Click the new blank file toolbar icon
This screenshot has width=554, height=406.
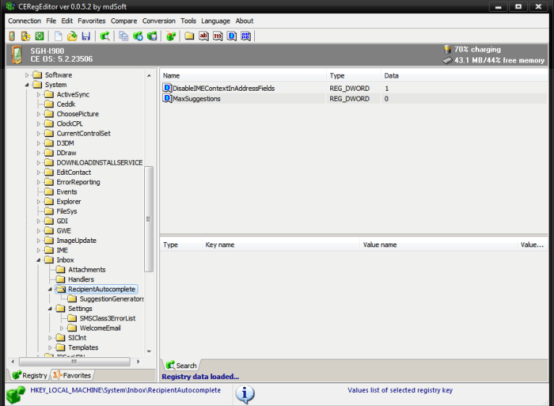pyautogui.click(x=58, y=36)
